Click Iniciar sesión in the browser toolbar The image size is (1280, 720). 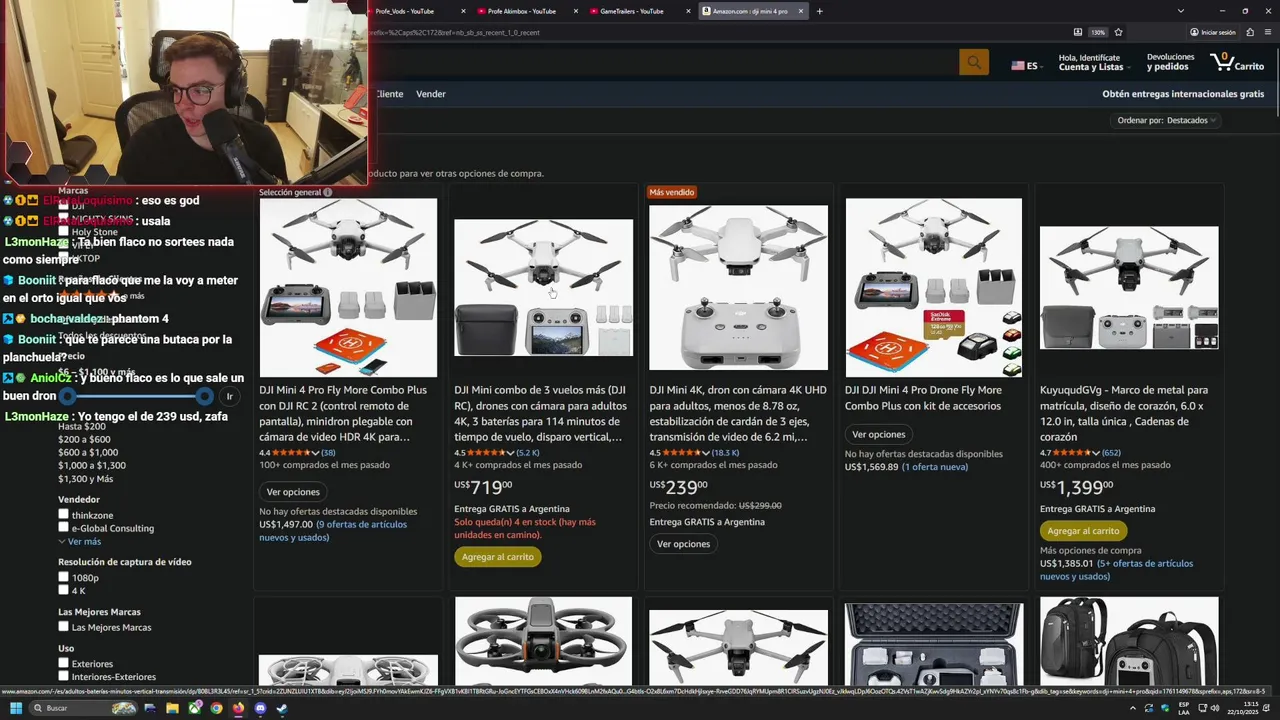1212,32
